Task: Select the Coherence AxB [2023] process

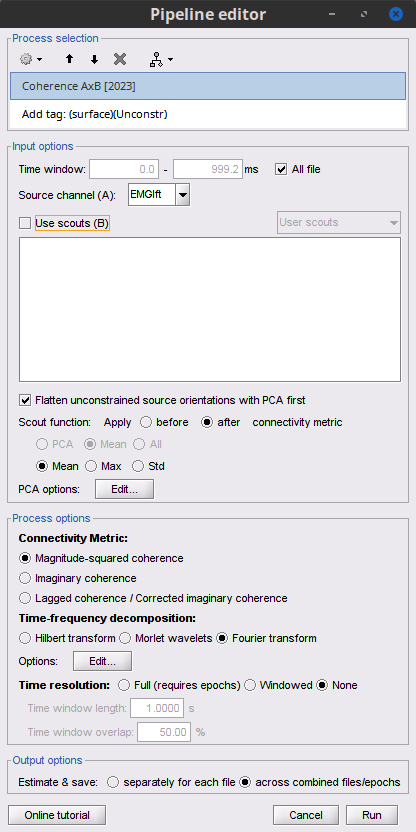Action: [208, 86]
